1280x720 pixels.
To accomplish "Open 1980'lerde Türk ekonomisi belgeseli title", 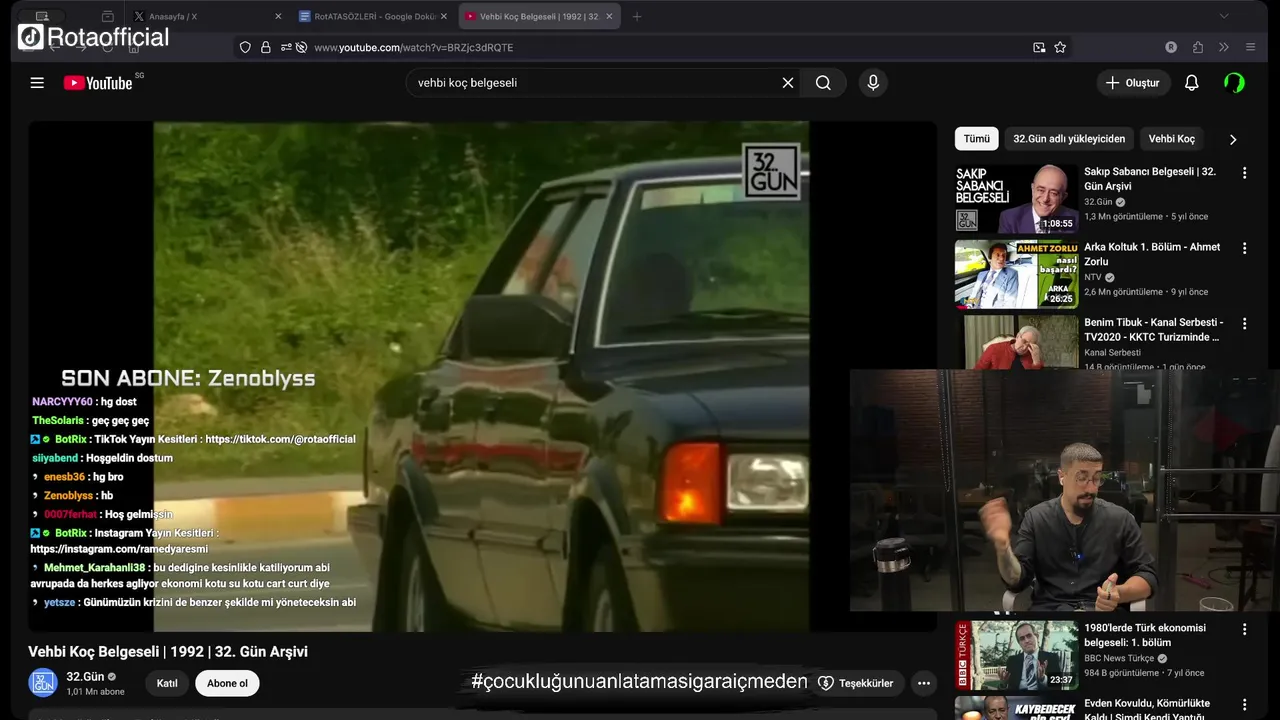I will pyautogui.click(x=1145, y=635).
